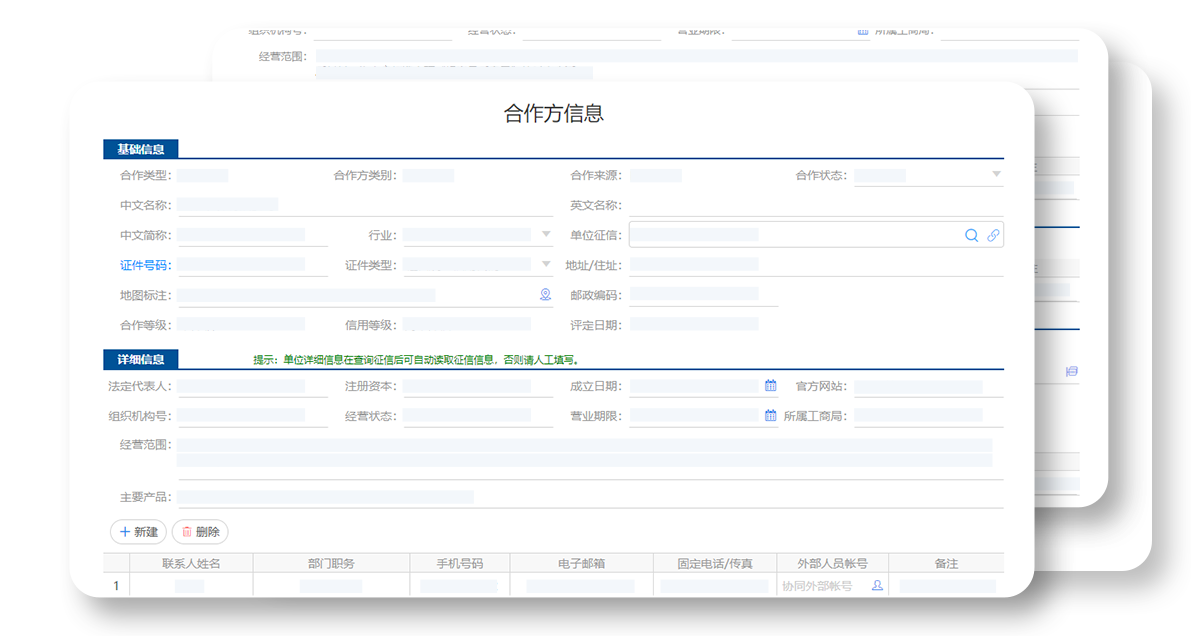The image size is (1191, 636).
Task: Click the 联系人姓名 column header
Action: [191, 564]
